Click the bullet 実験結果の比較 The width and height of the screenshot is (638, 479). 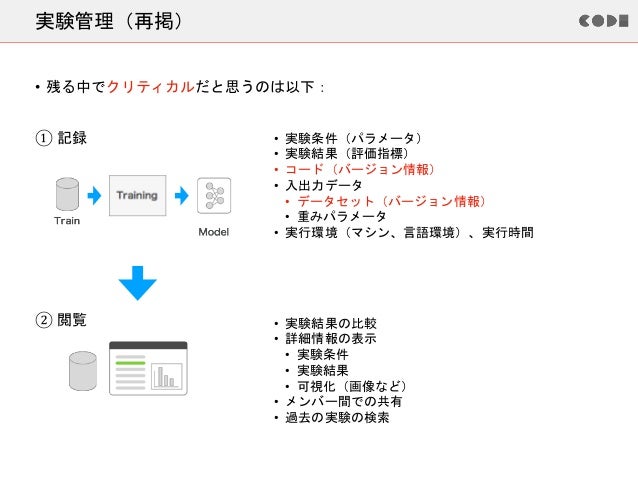pos(331,324)
